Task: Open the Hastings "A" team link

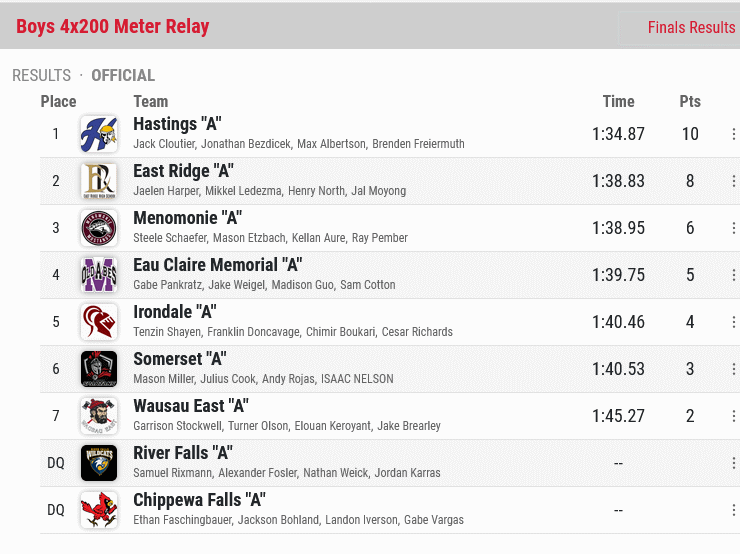Action: [x=177, y=124]
